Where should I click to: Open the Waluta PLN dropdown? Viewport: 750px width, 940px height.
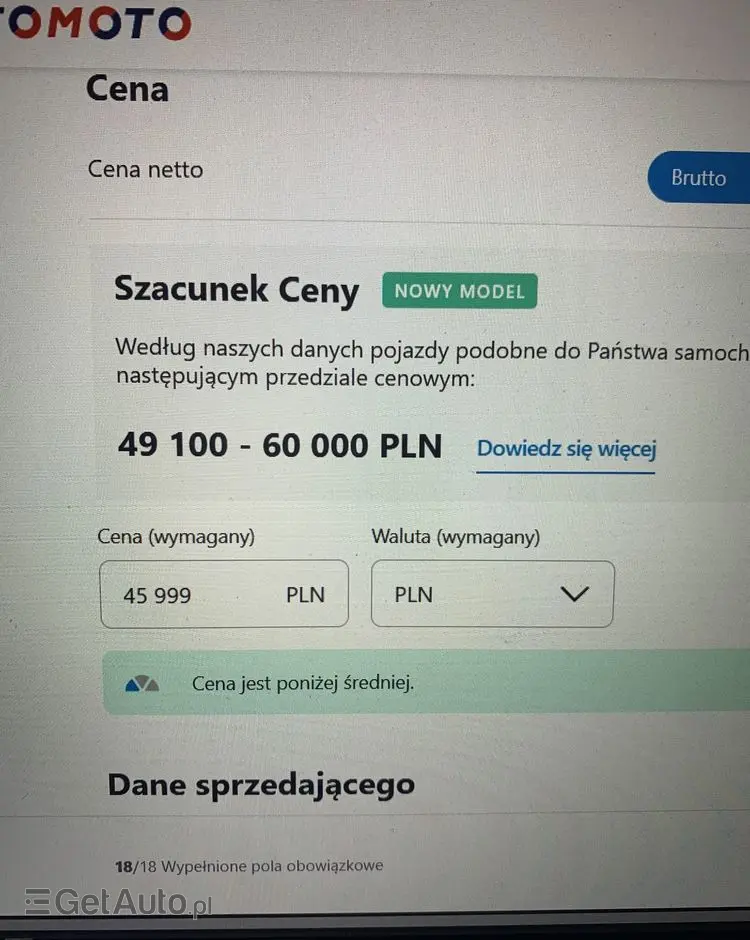click(x=492, y=594)
